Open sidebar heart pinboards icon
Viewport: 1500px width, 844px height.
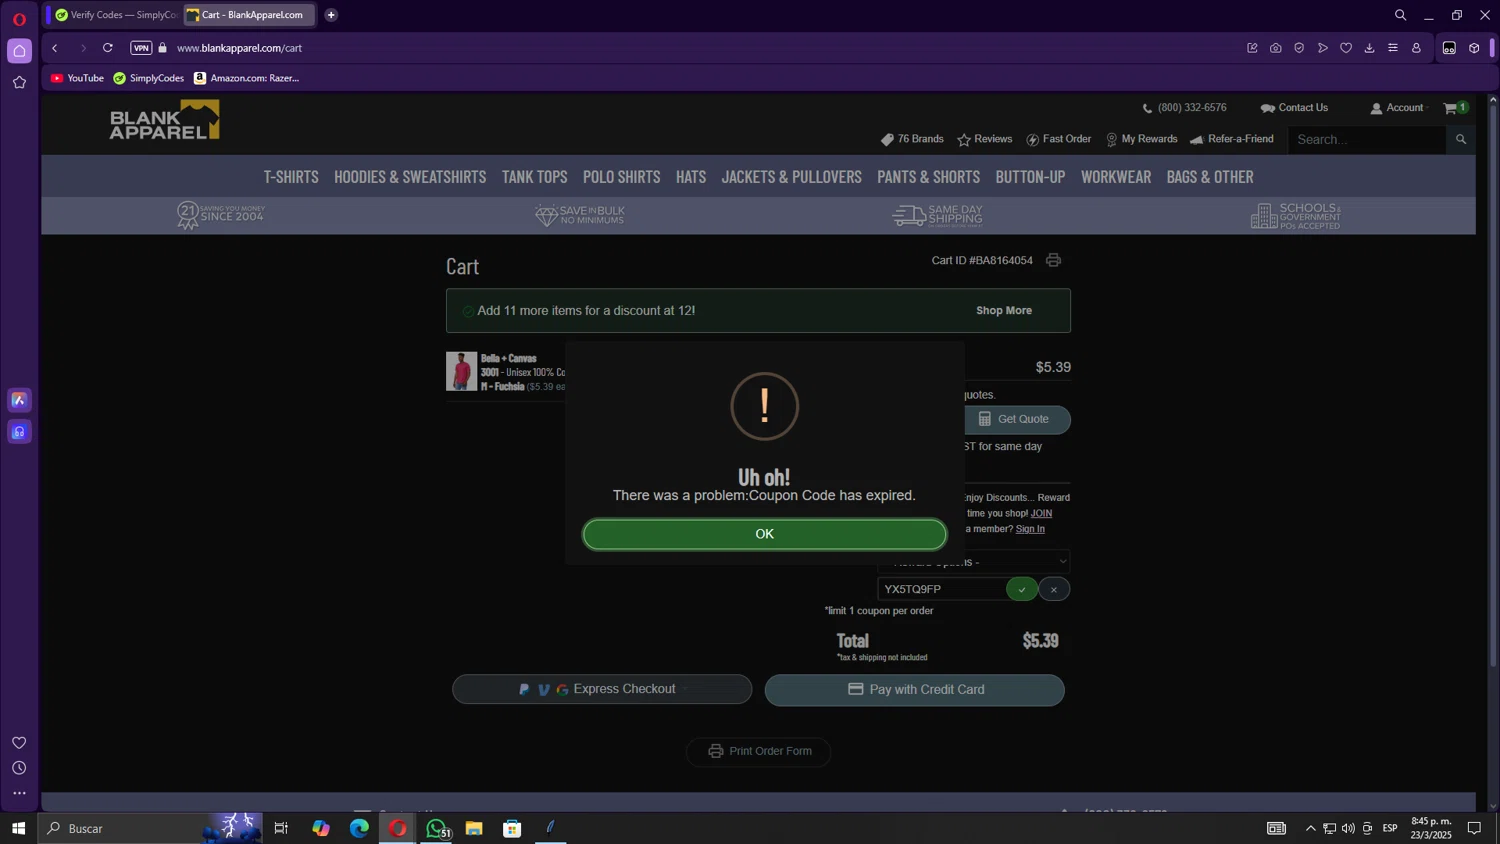click(x=19, y=742)
